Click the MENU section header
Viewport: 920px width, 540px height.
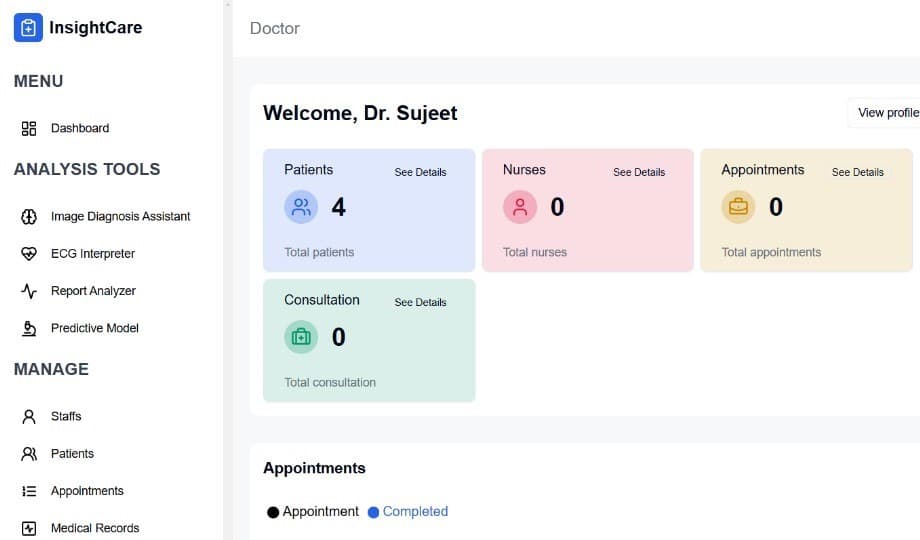pos(39,81)
